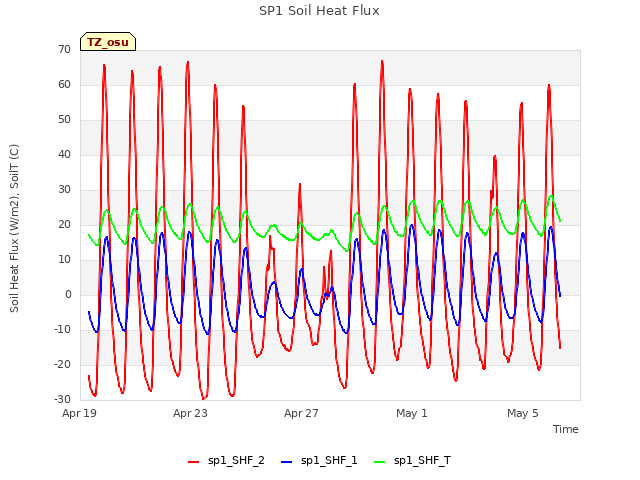Click the 50 y-axis tick label
640x480 pixels.
(64, 120)
